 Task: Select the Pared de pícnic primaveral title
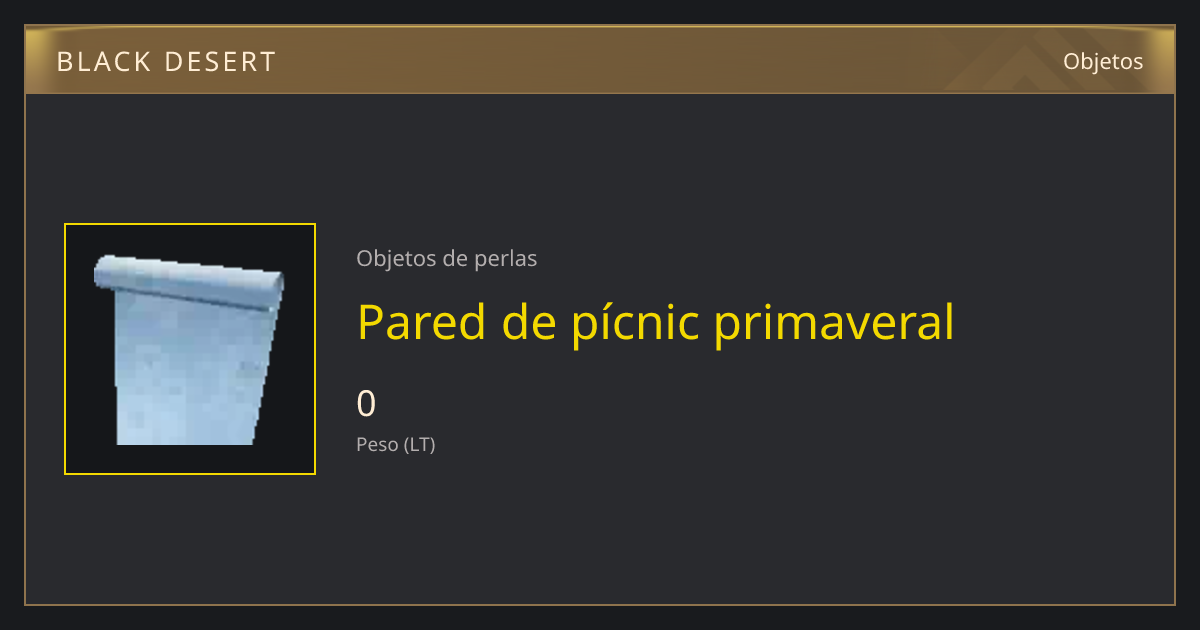(656, 322)
